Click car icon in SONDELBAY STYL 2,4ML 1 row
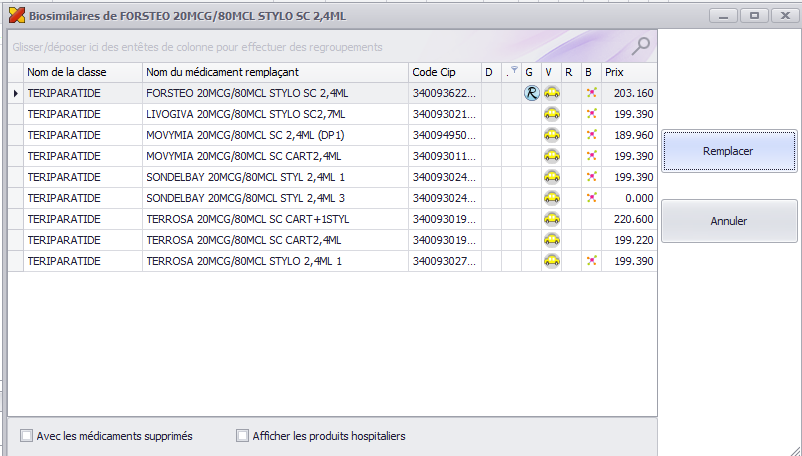The height and width of the screenshot is (456, 802). (551, 177)
